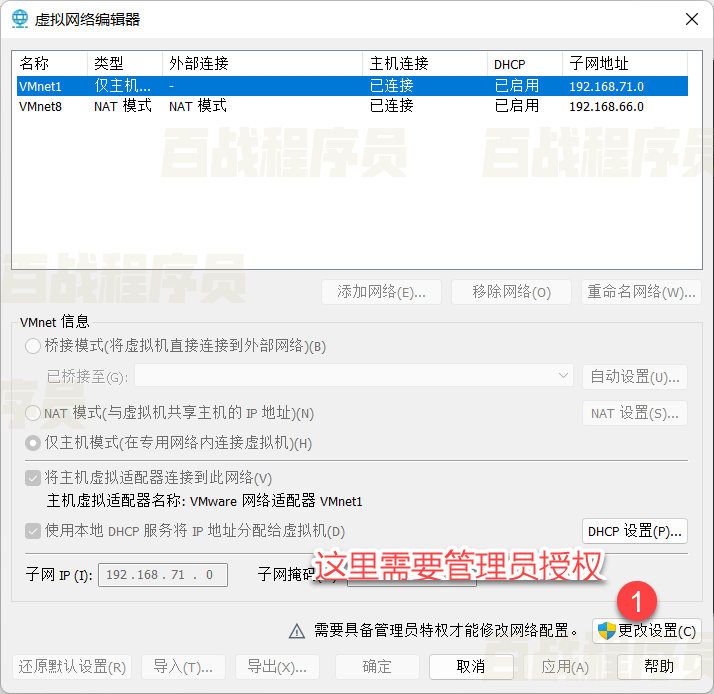Click the 确定 button
Screen dimensions: 714x694
pyautogui.click(x=377, y=667)
